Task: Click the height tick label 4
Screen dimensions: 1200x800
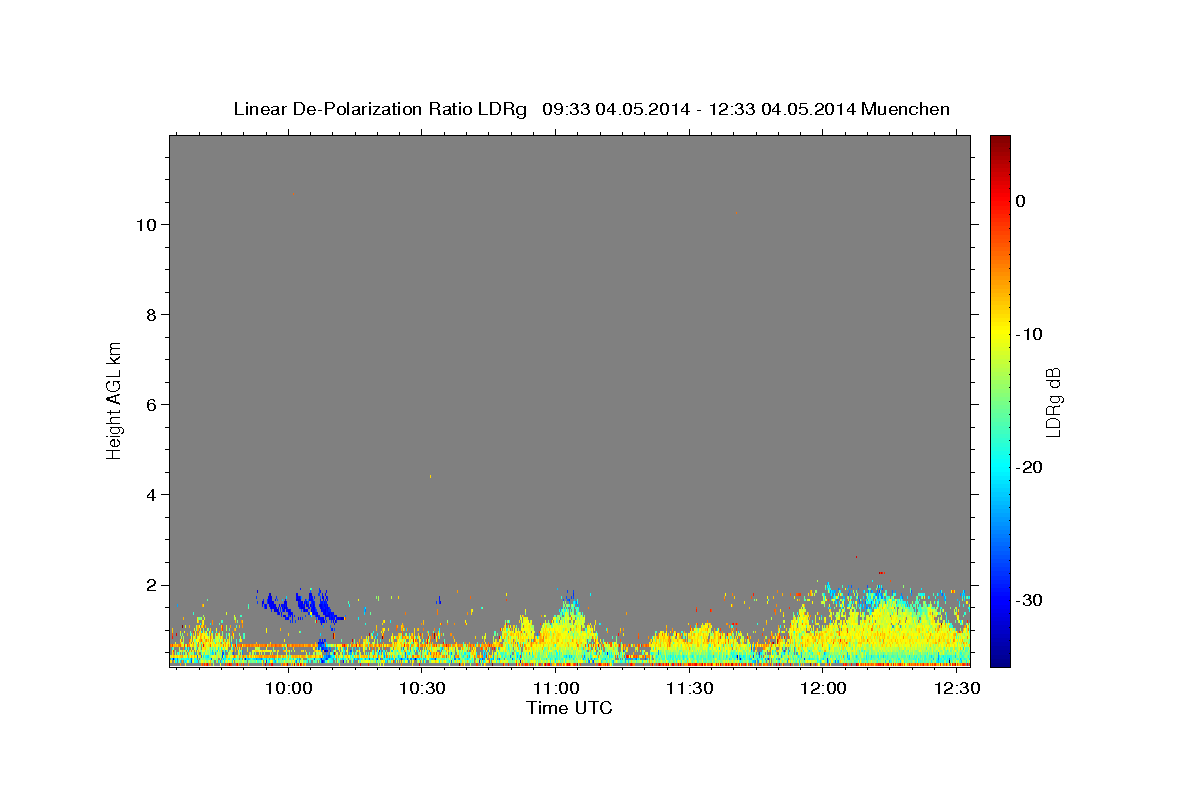Action: coord(150,495)
